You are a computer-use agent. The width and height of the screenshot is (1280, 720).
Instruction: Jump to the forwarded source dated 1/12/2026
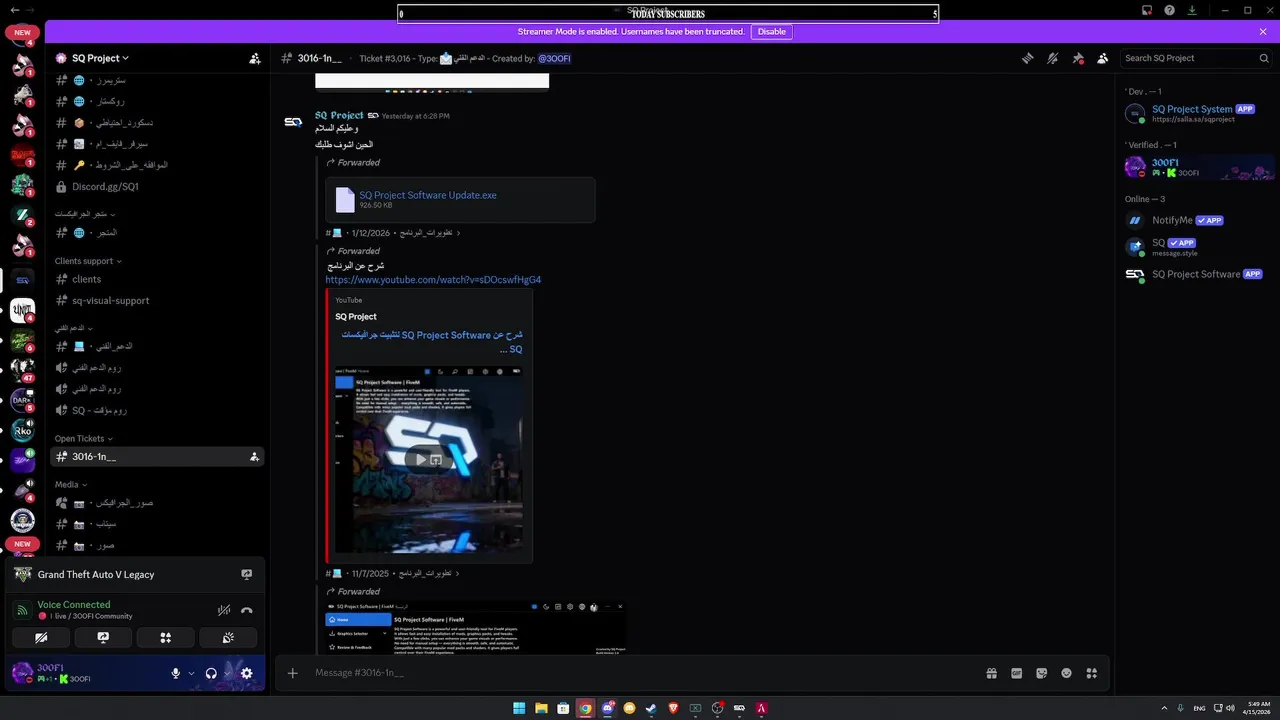(x=393, y=233)
